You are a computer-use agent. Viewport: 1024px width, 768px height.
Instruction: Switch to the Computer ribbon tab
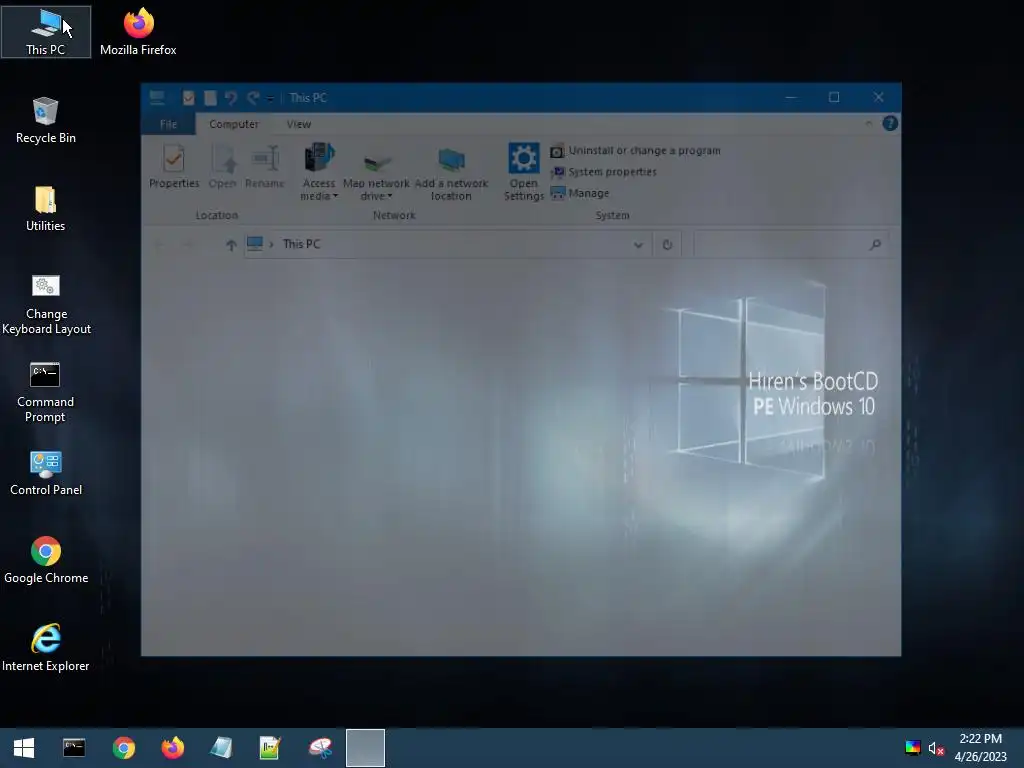pyautogui.click(x=234, y=124)
